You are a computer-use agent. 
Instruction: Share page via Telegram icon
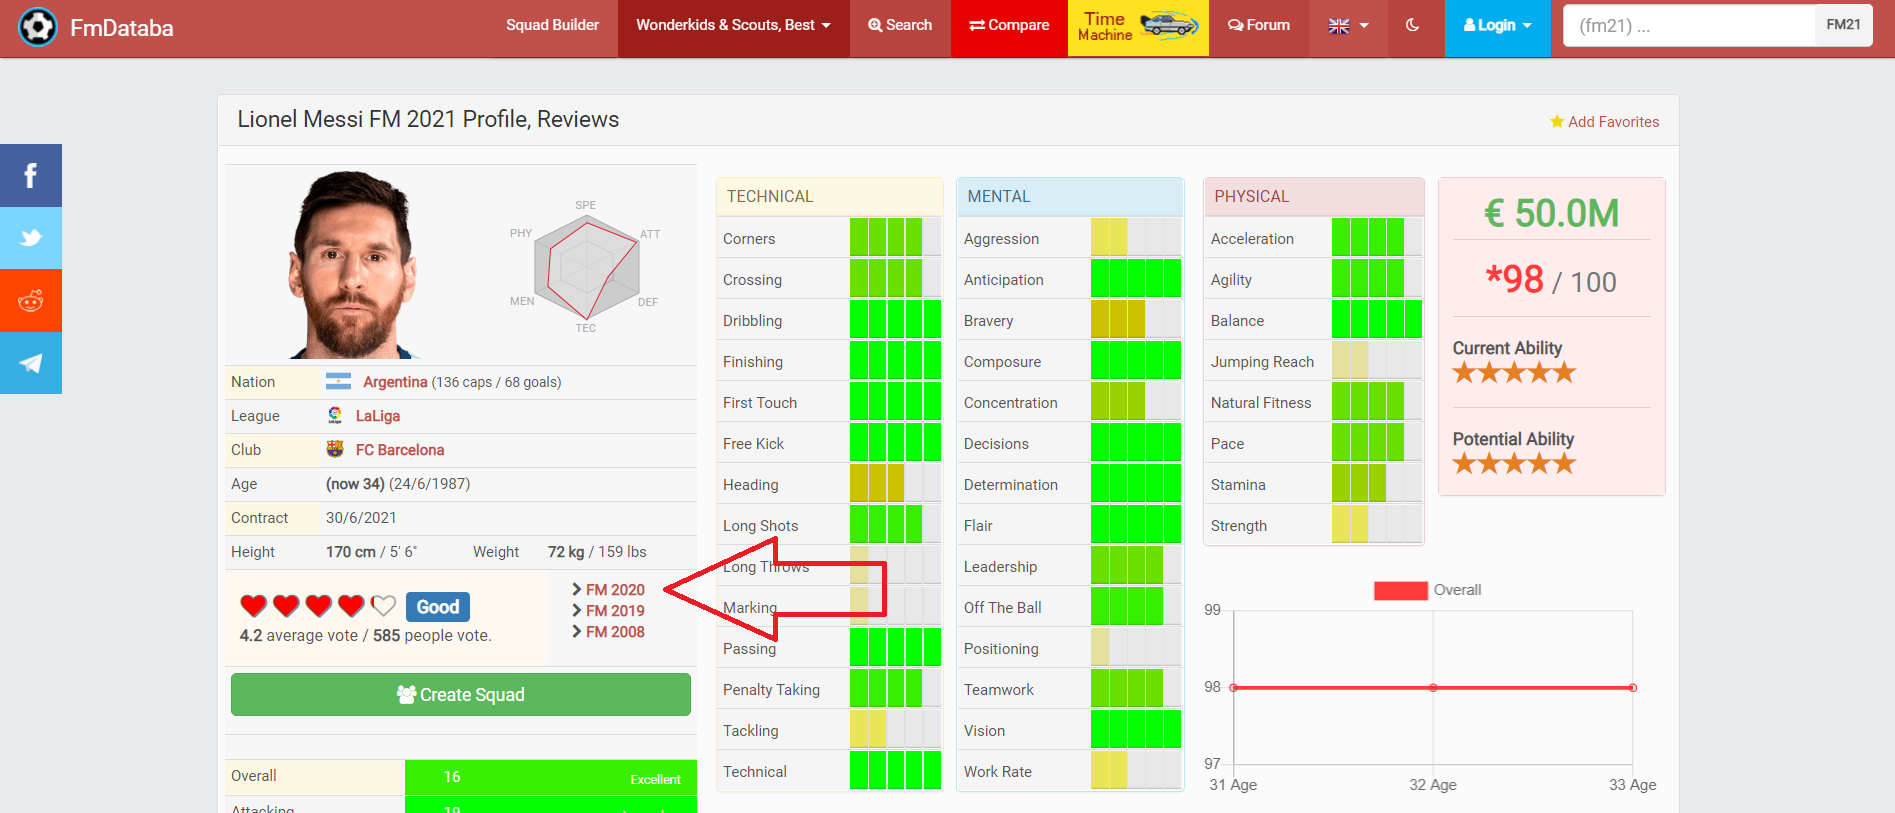click(31, 363)
